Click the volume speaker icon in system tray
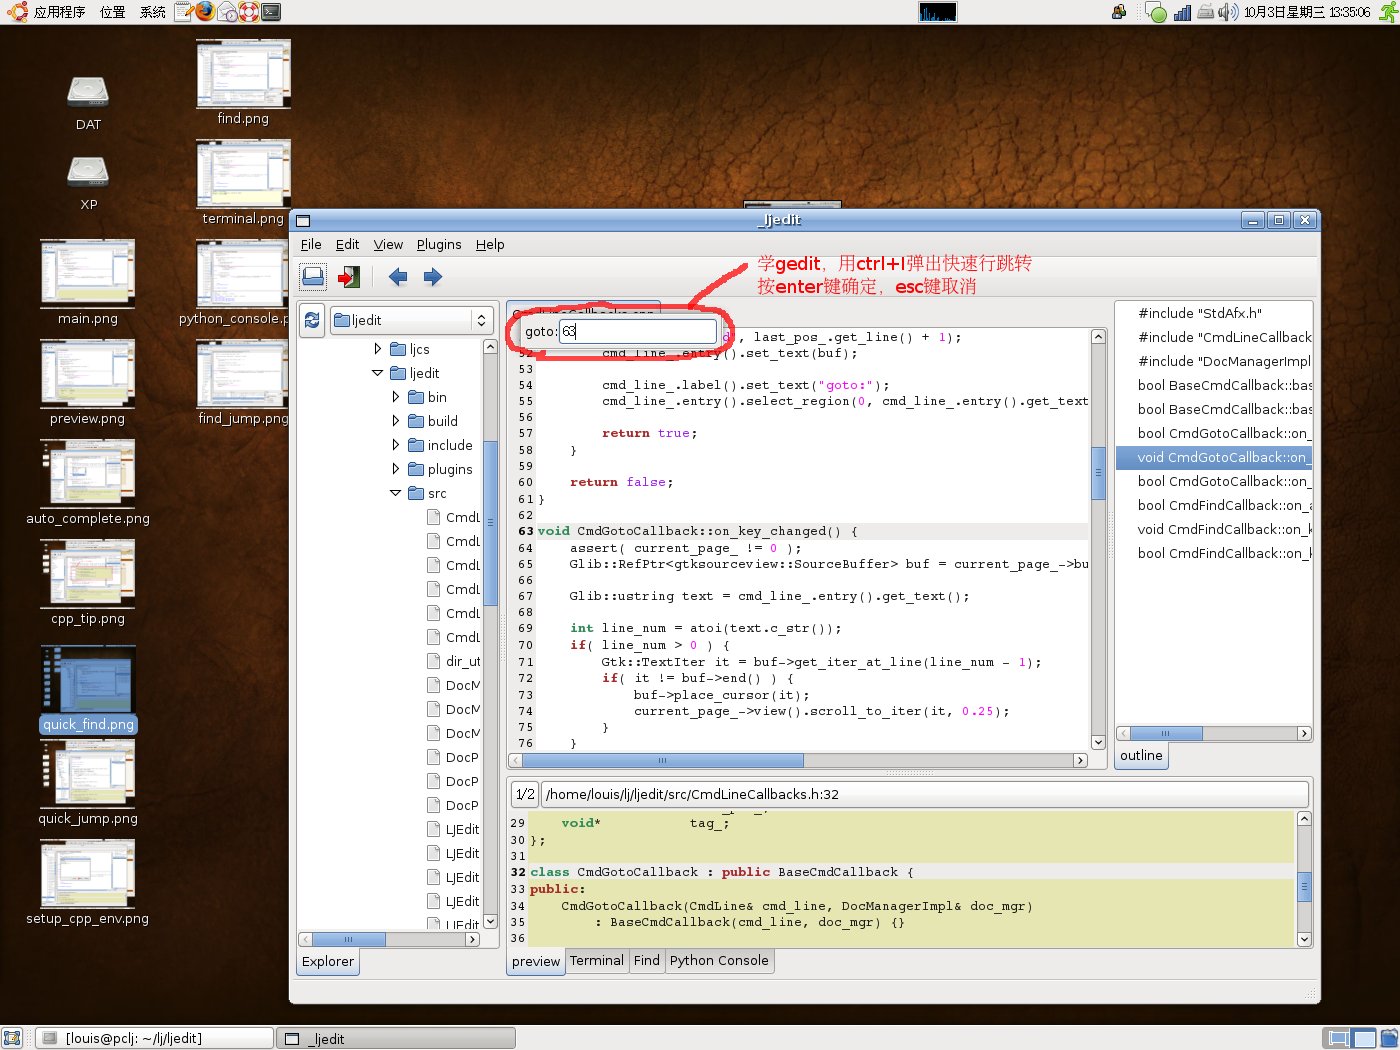This screenshot has width=1400, height=1050. click(x=1229, y=12)
